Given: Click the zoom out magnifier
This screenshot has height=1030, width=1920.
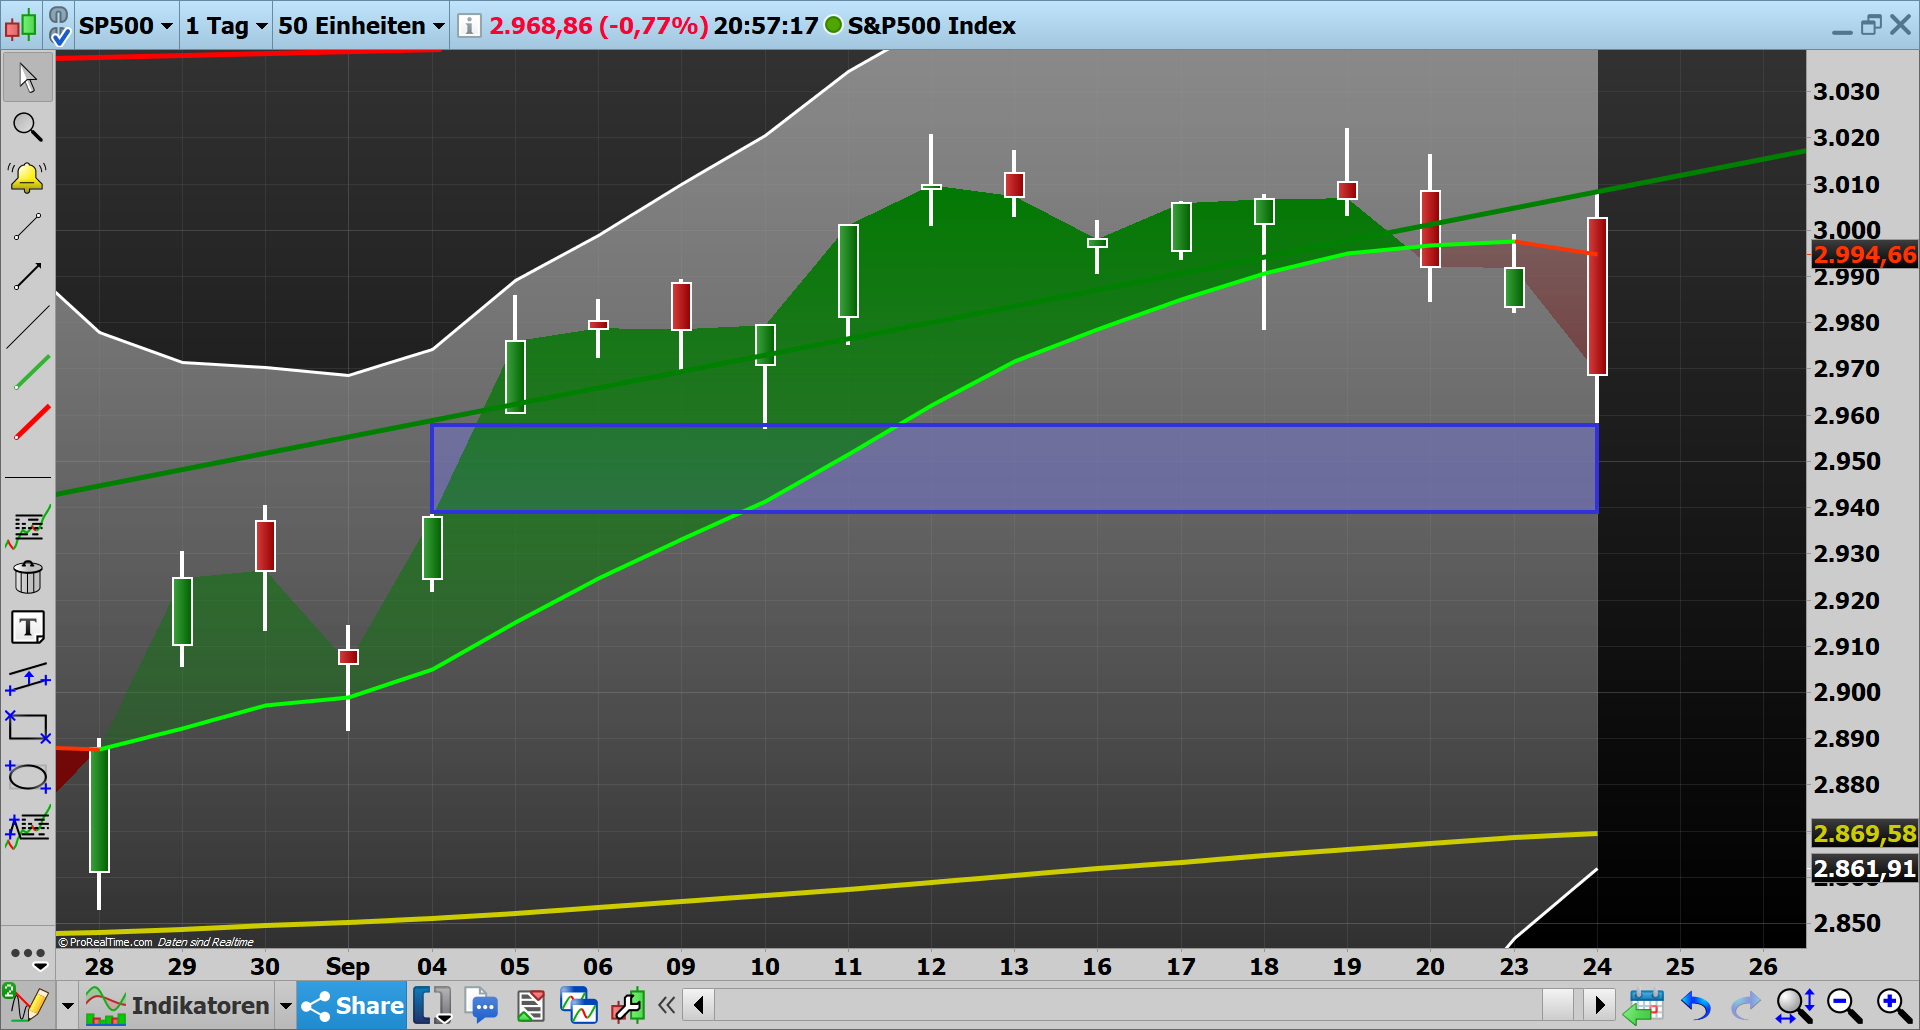Looking at the screenshot, I should [x=1844, y=1006].
